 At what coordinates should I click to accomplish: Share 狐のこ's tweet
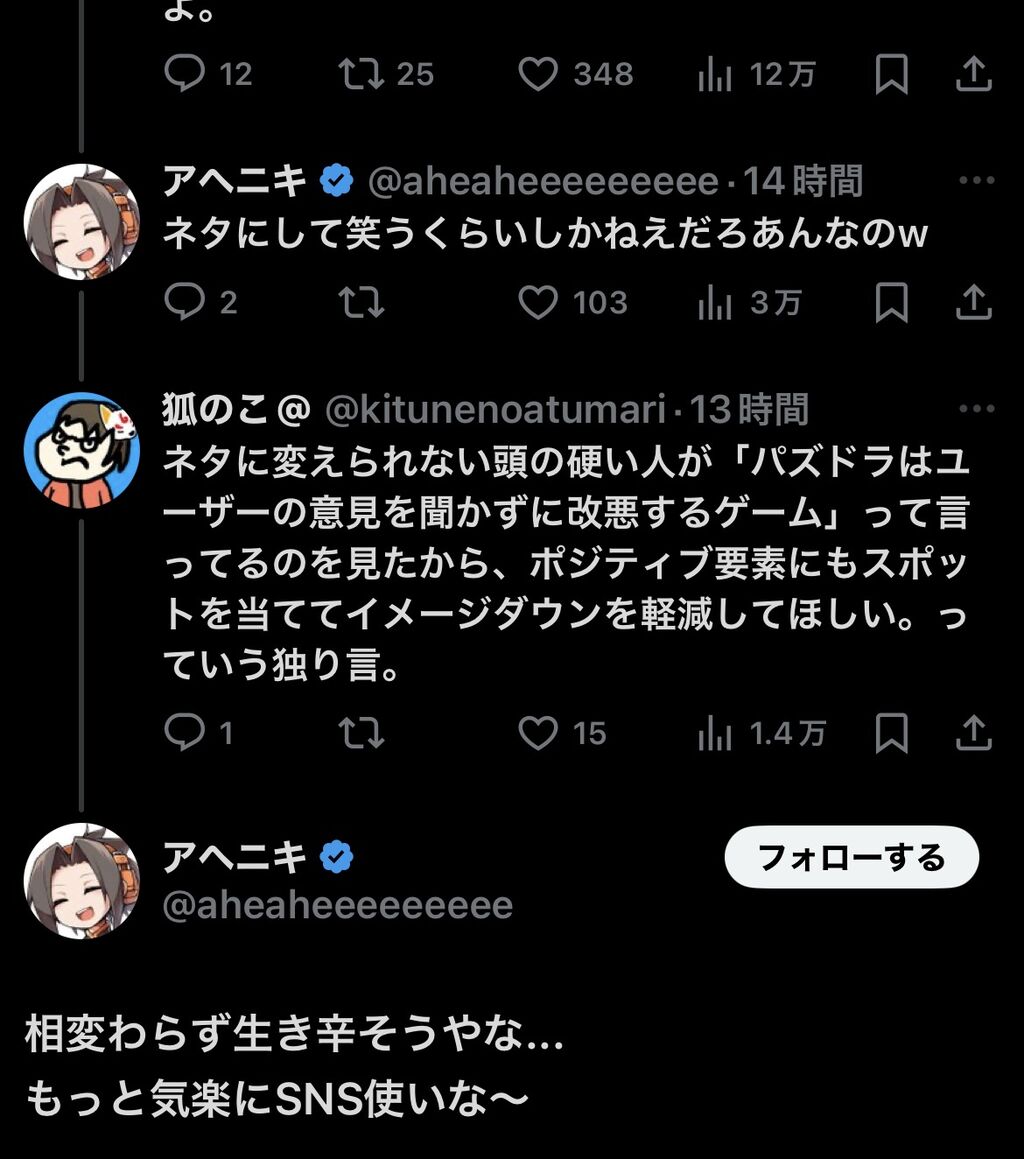click(x=973, y=734)
